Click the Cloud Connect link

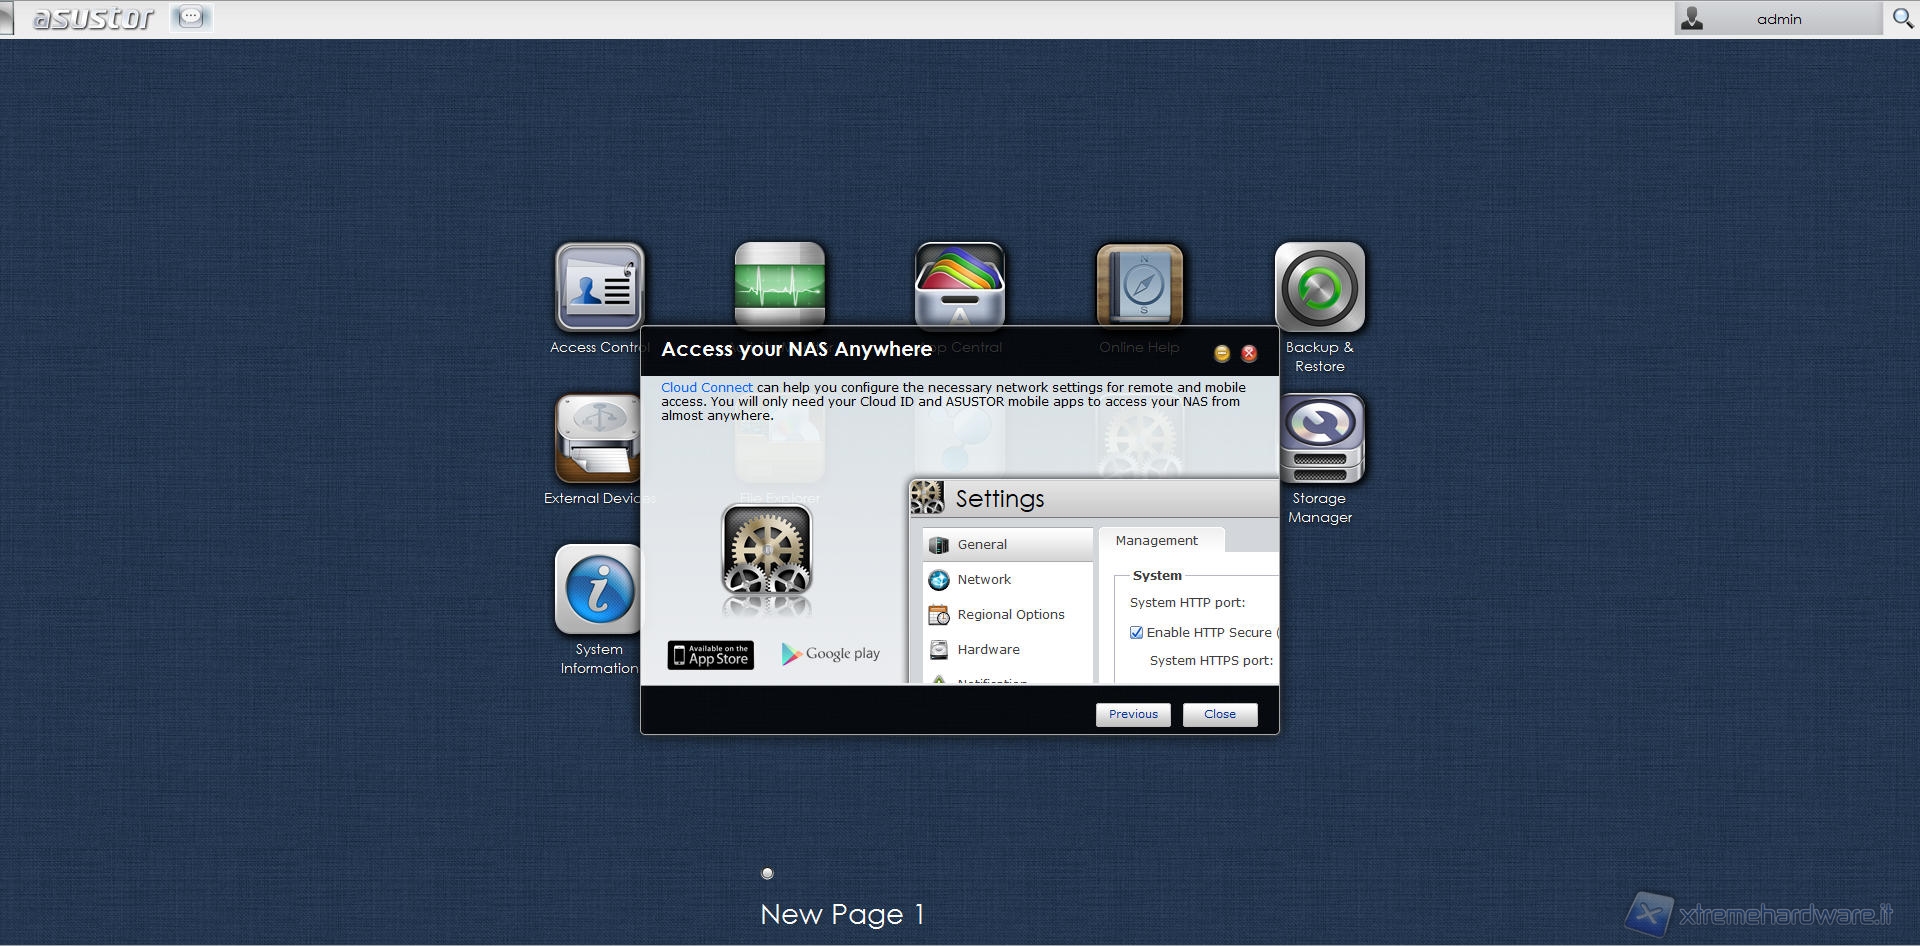tap(706, 387)
